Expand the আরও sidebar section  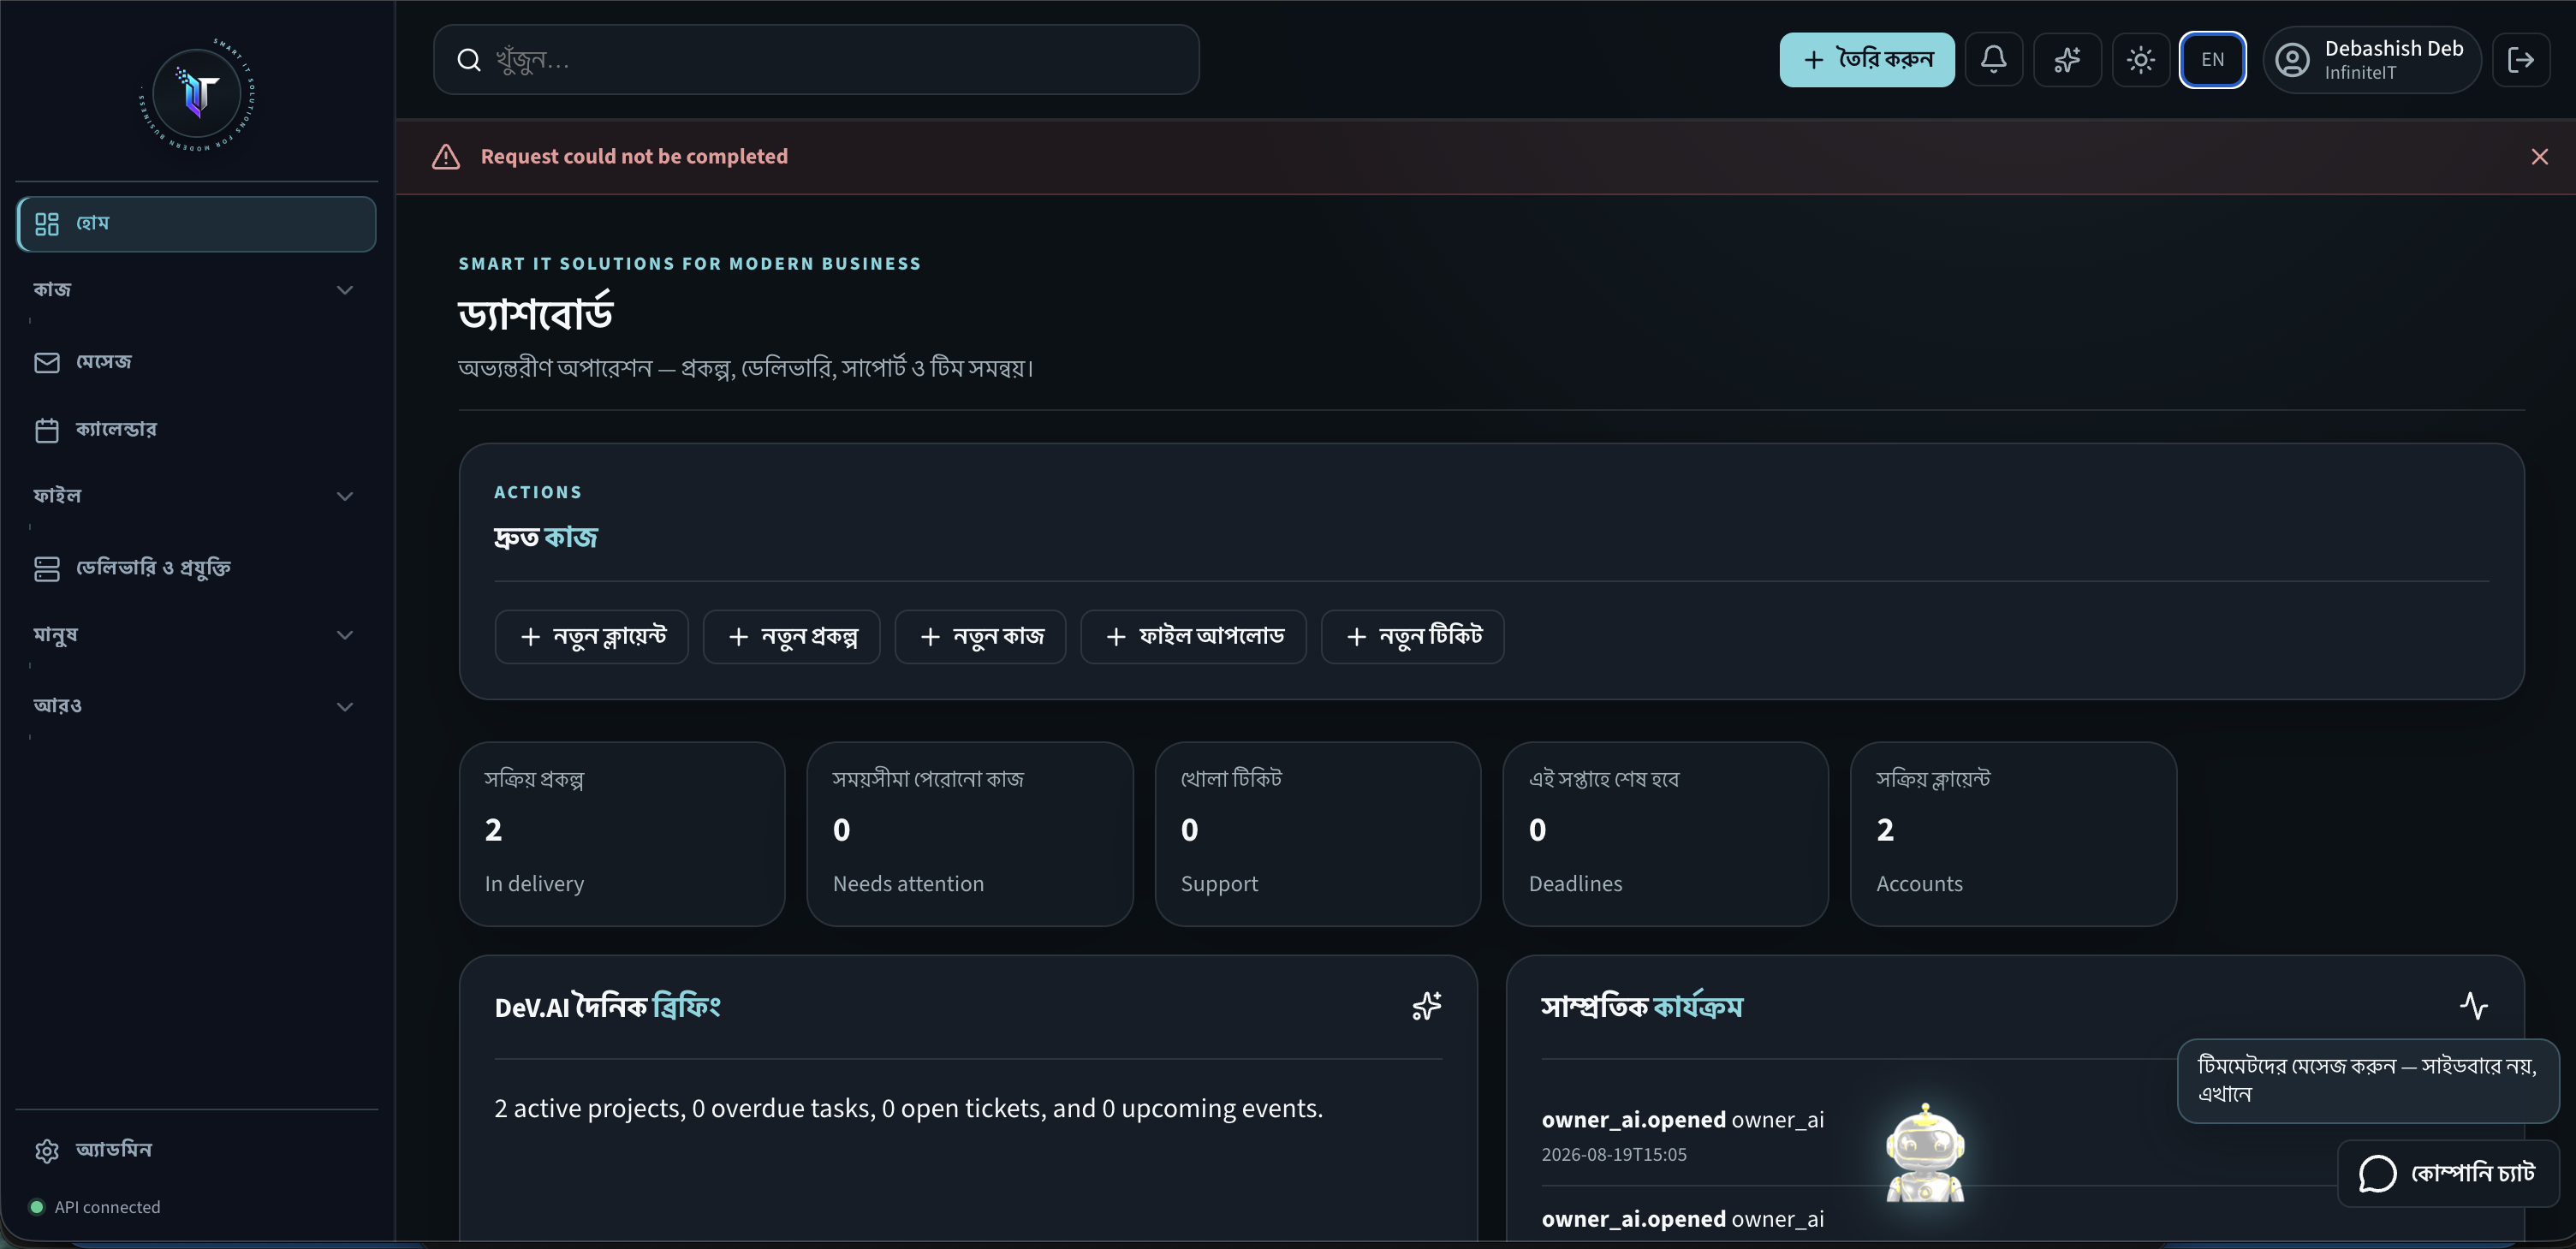[x=194, y=706]
